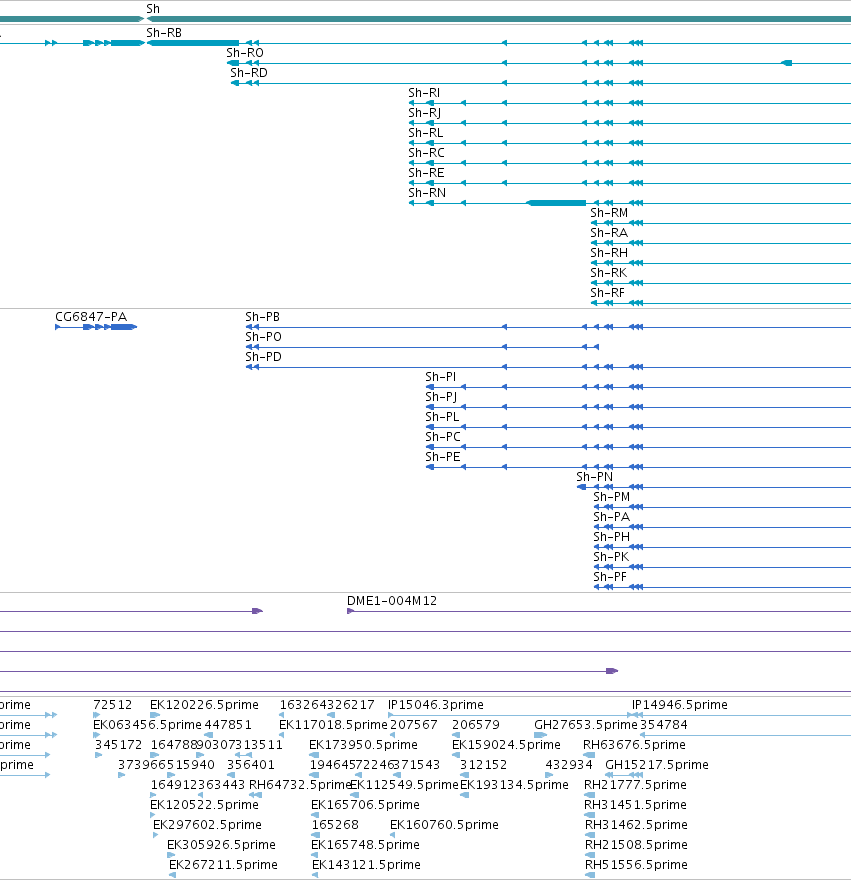Screen dimensions: 851x880
Task: Select the Sh-RI transcript label
Action: click(424, 93)
